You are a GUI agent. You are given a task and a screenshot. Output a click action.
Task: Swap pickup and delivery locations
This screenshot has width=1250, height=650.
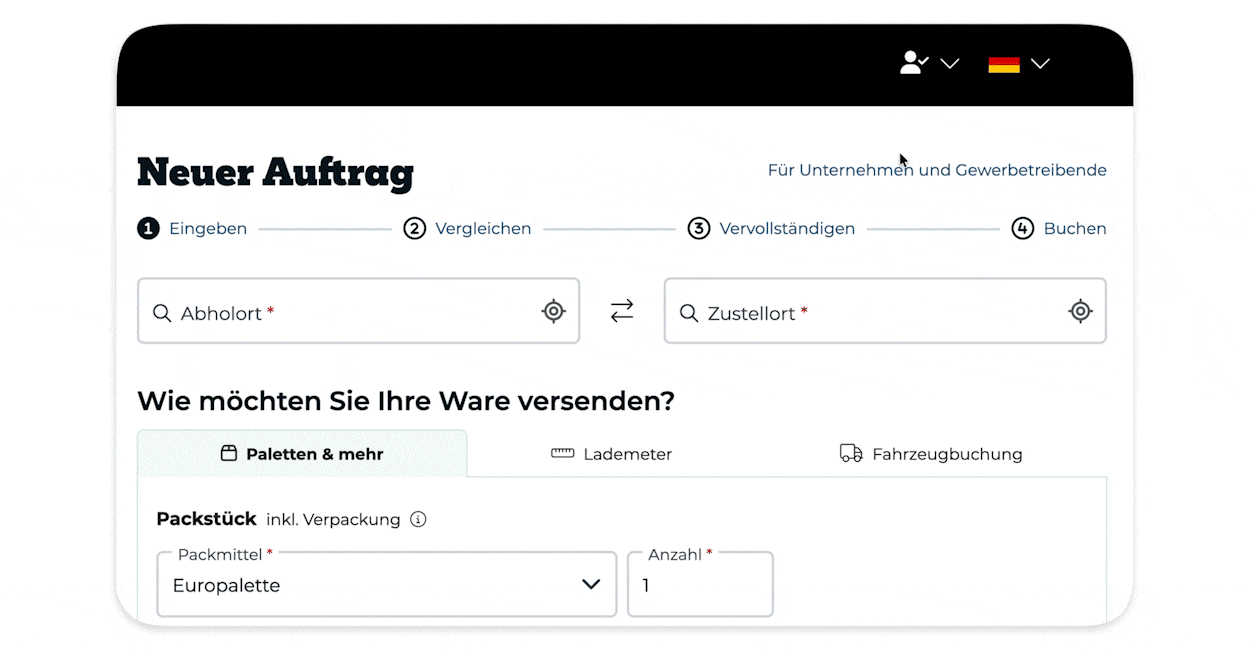[622, 311]
